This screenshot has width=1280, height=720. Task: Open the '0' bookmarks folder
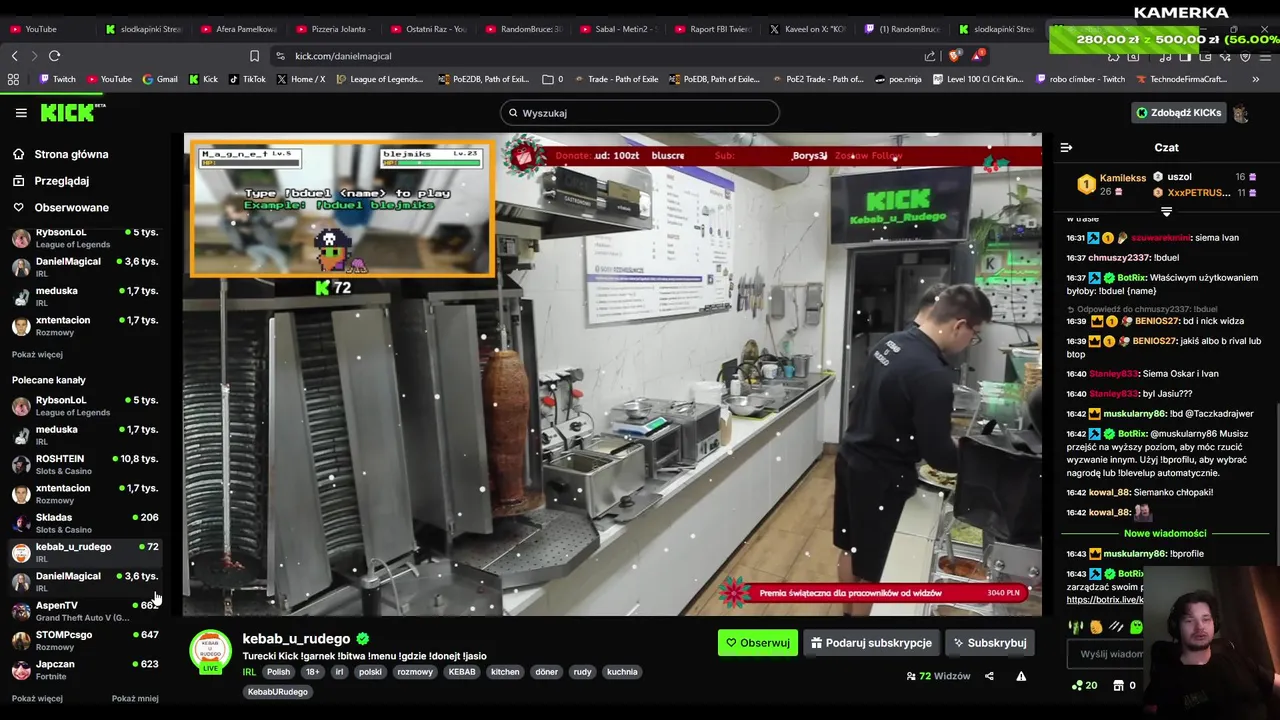coord(553,79)
